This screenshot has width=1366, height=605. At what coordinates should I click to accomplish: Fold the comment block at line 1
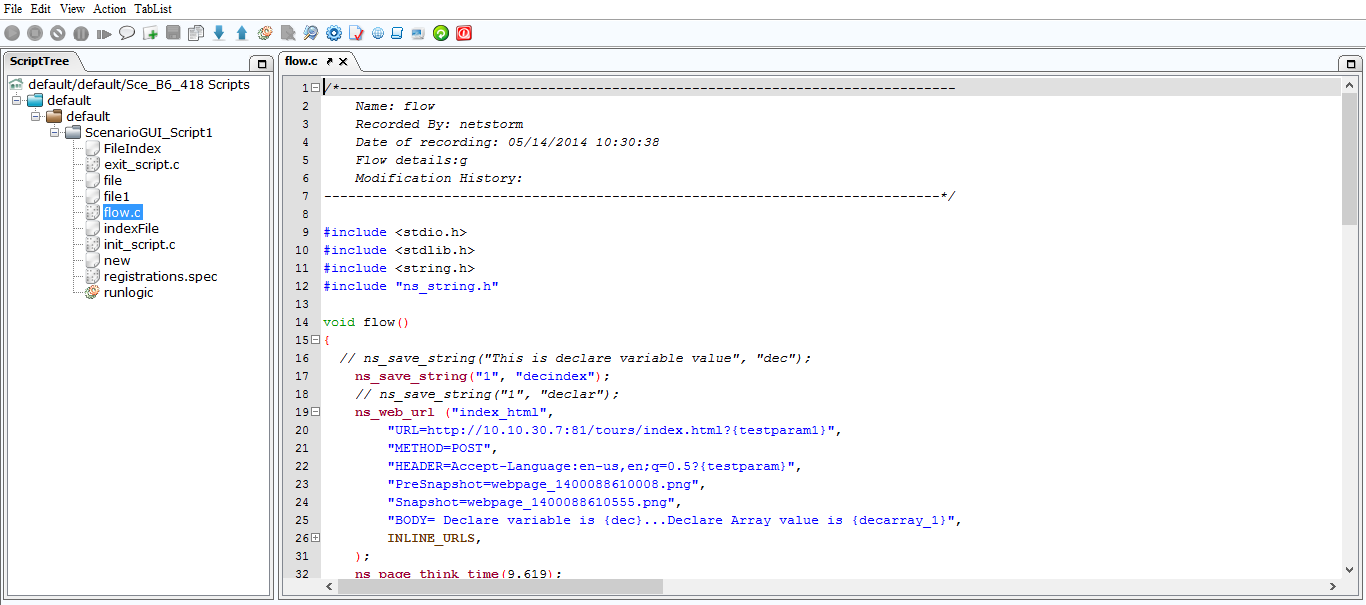[316, 88]
